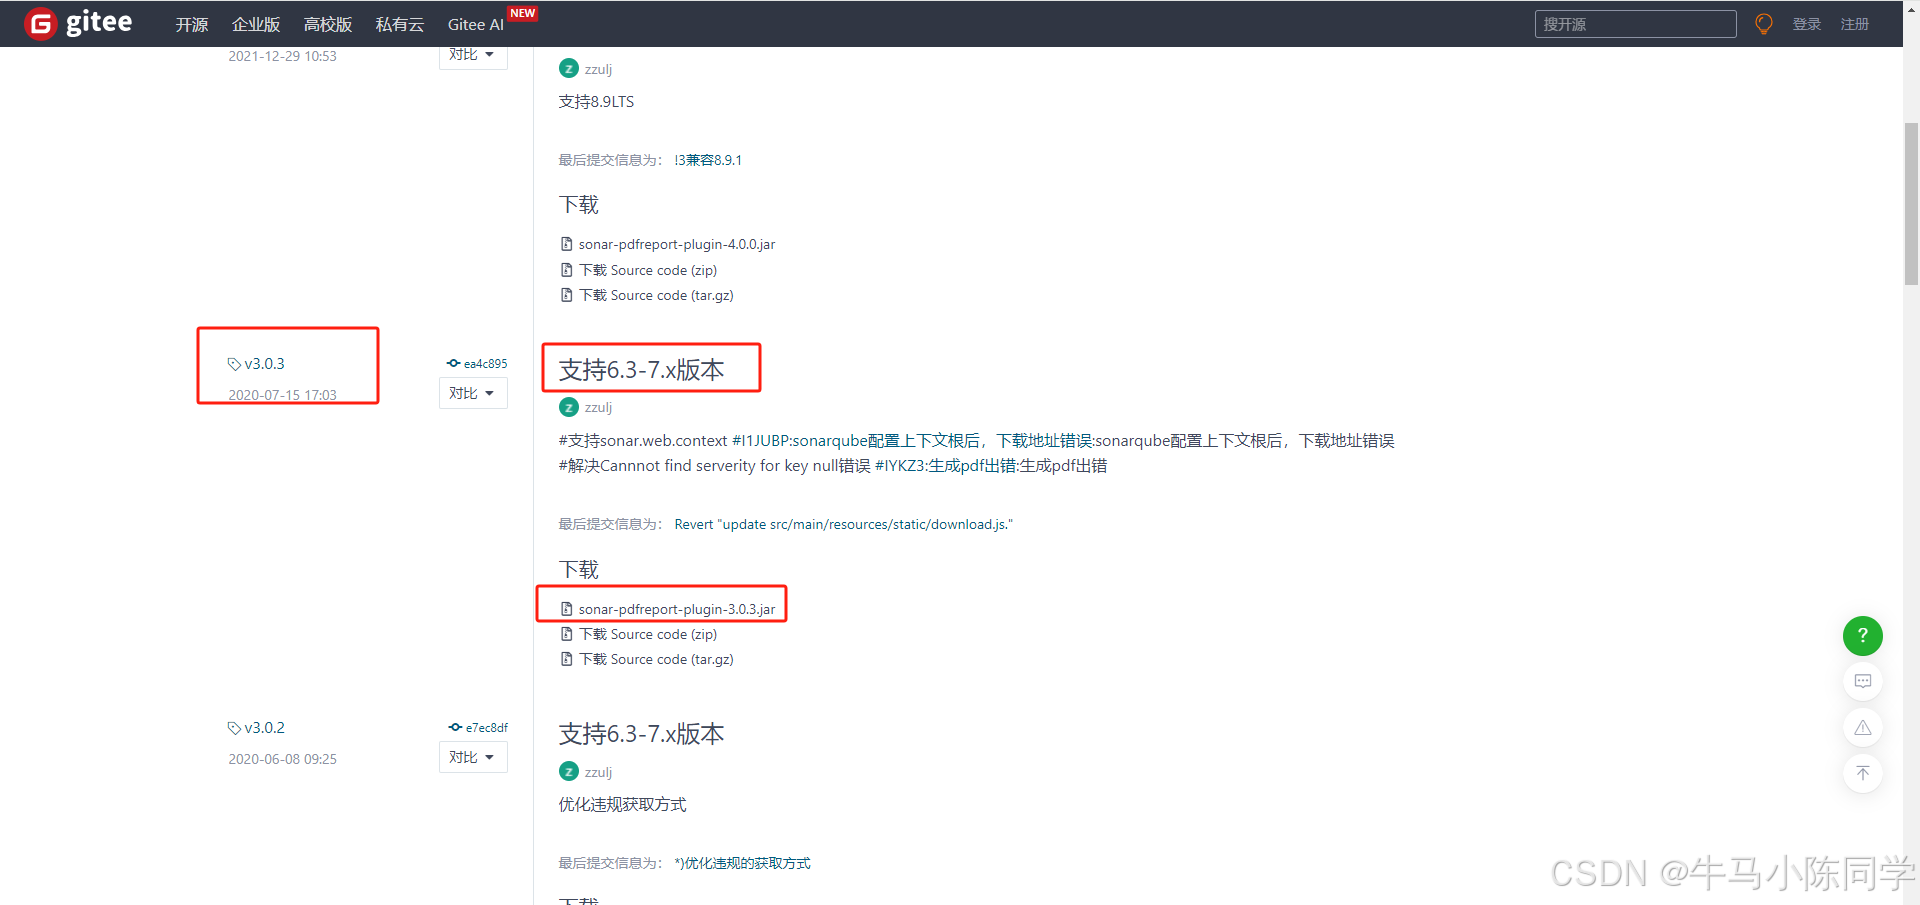Click the lightbulb icon in the header
Image resolution: width=1920 pixels, height=905 pixels.
coord(1764,24)
